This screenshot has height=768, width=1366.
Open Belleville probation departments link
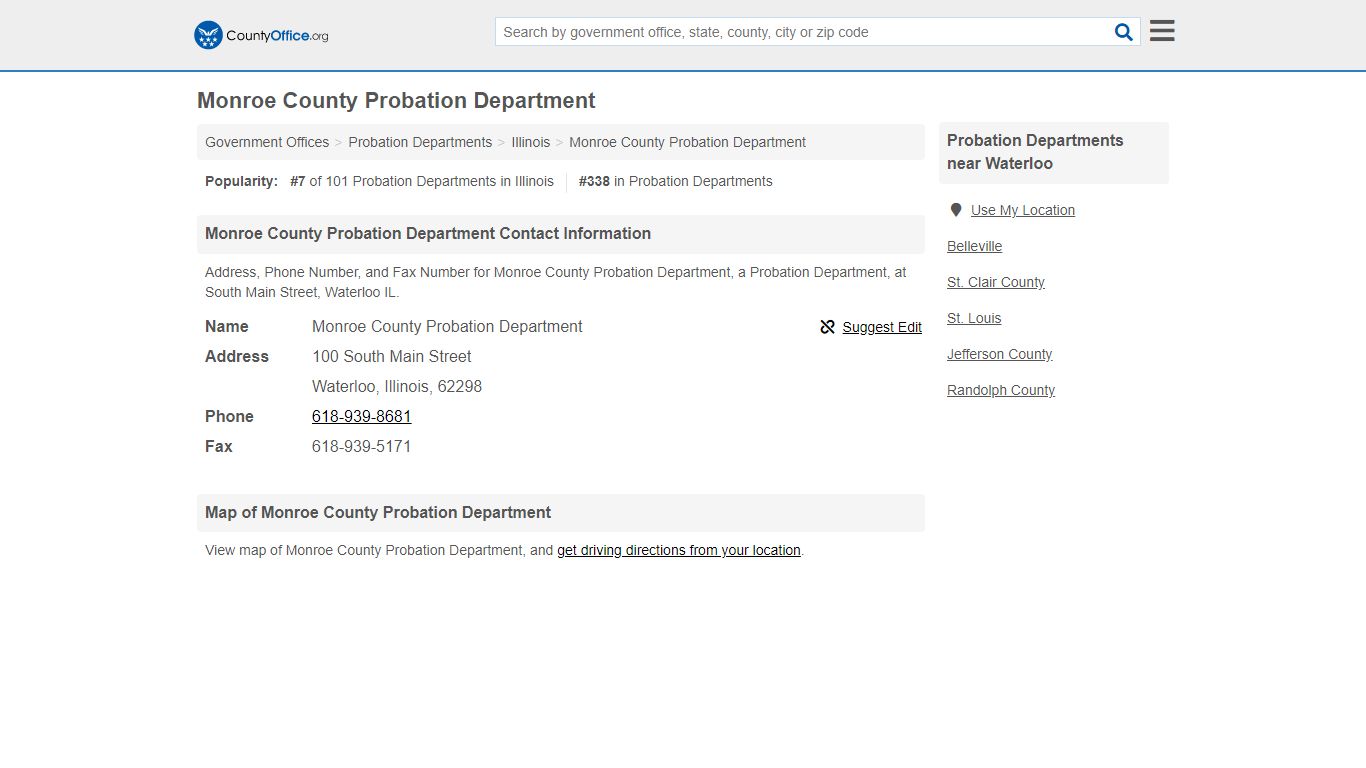pyautogui.click(x=974, y=246)
